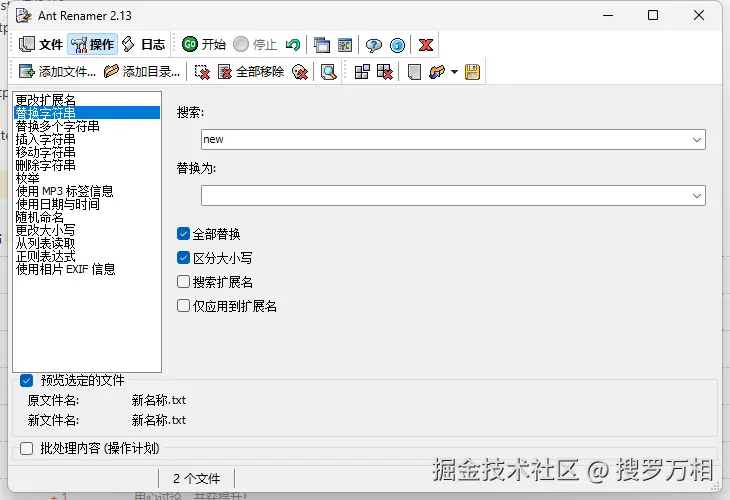Enable the 搜索扩展名 checkbox
The image size is (730, 500).
point(183,282)
